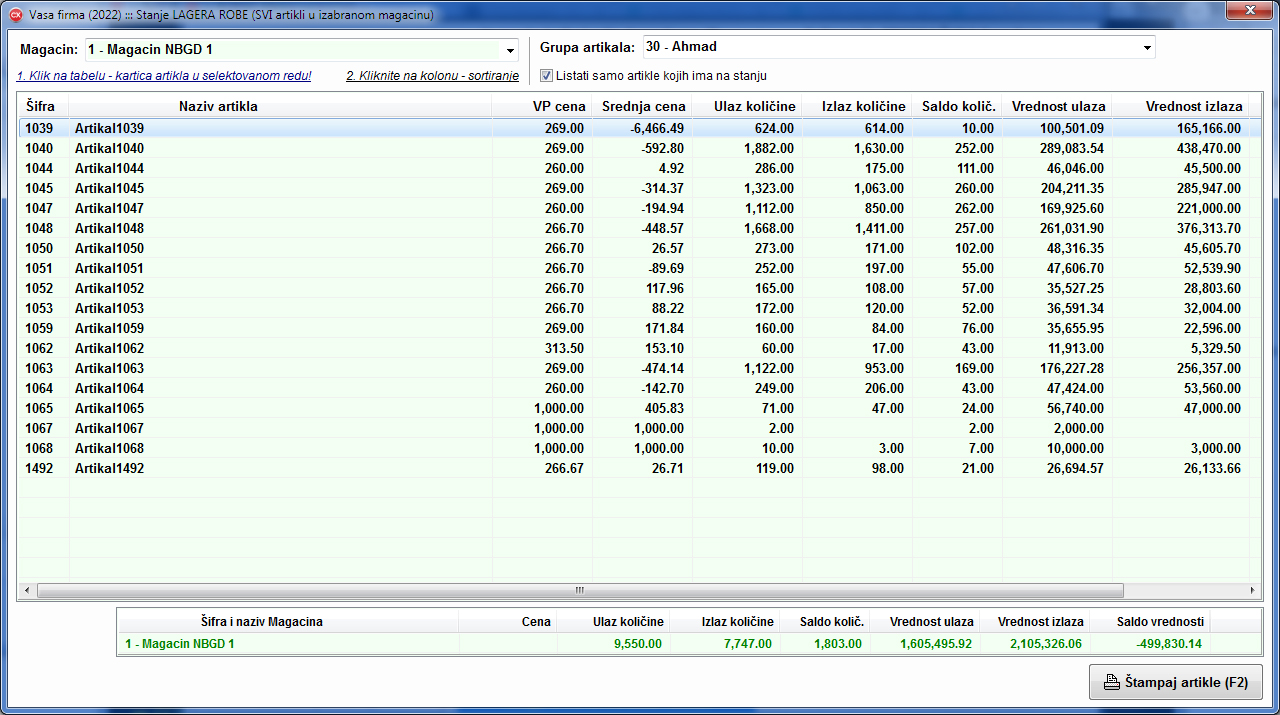The image size is (1280, 715).
Task: Sort by Ulaz količine header in main table
Action: click(x=747, y=106)
